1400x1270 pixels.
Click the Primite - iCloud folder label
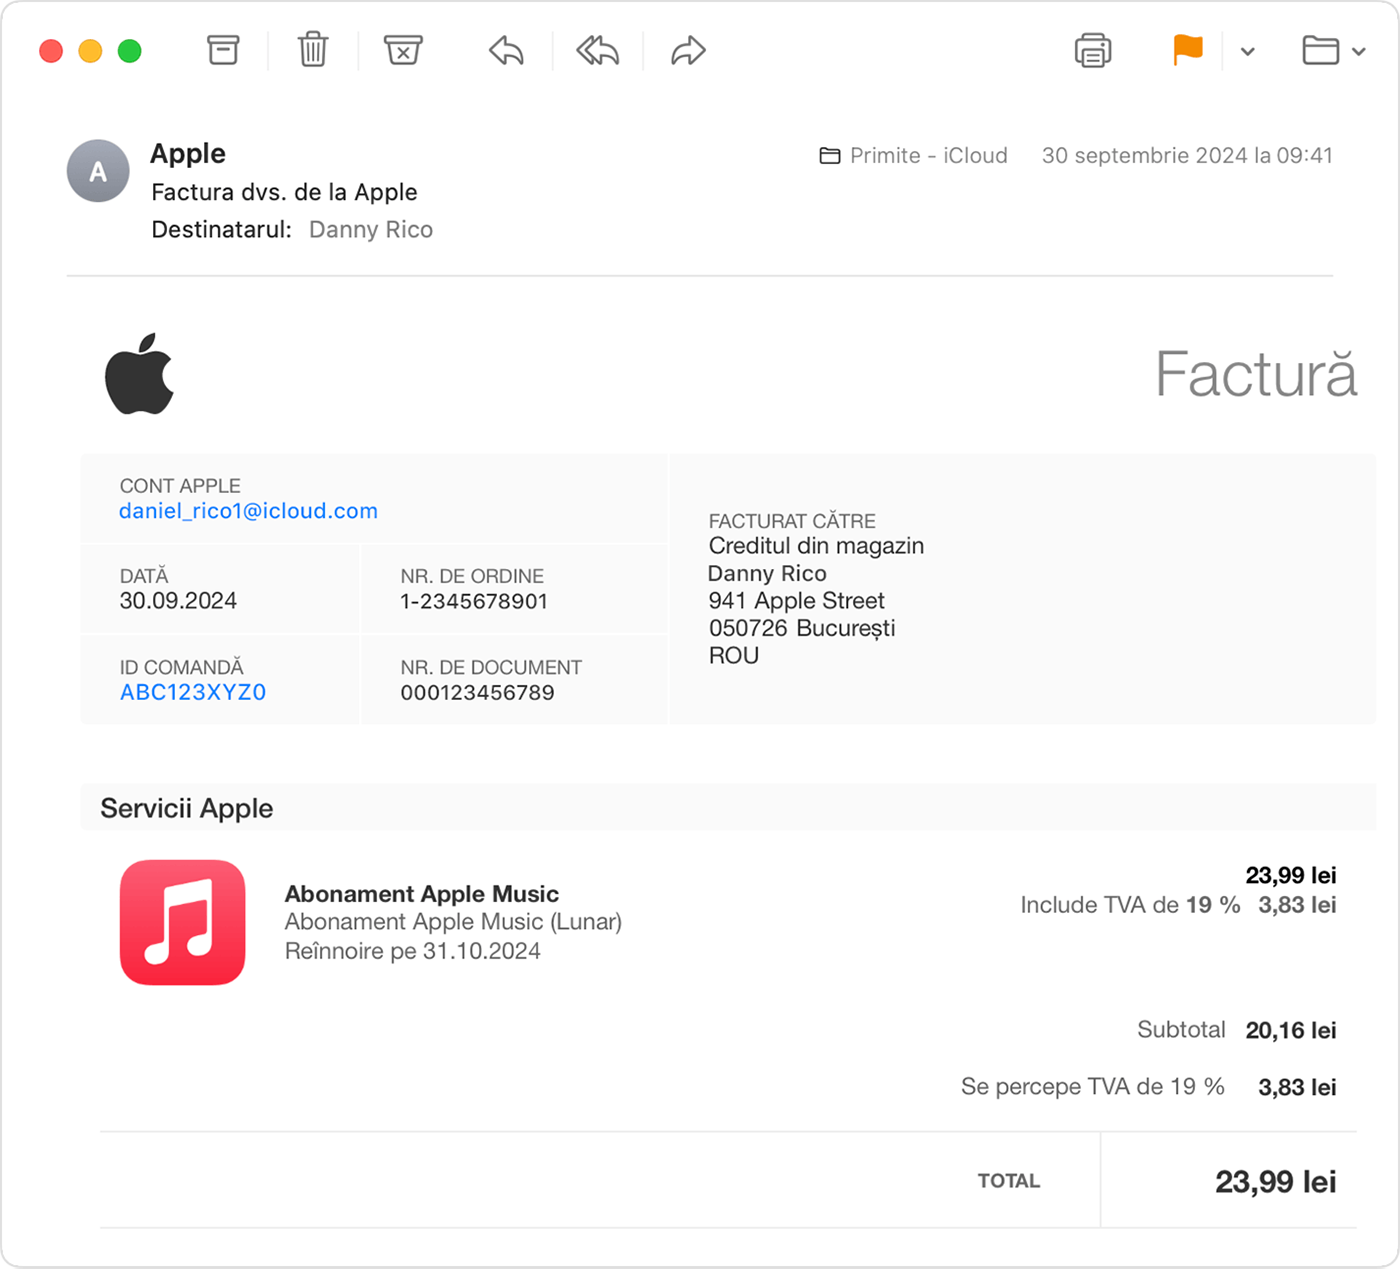[x=928, y=155]
